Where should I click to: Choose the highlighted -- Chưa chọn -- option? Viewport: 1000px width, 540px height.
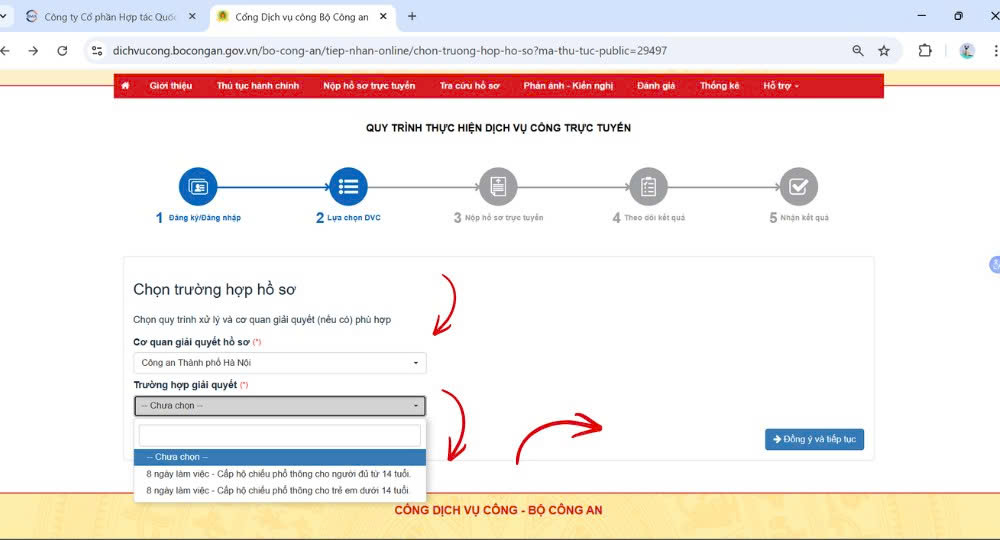280,457
